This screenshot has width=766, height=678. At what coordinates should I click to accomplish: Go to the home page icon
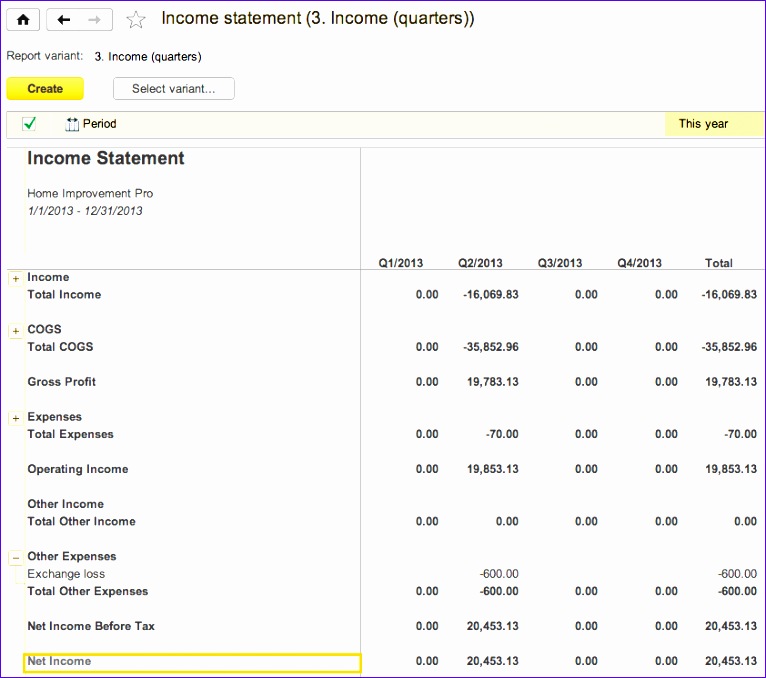pos(23,20)
